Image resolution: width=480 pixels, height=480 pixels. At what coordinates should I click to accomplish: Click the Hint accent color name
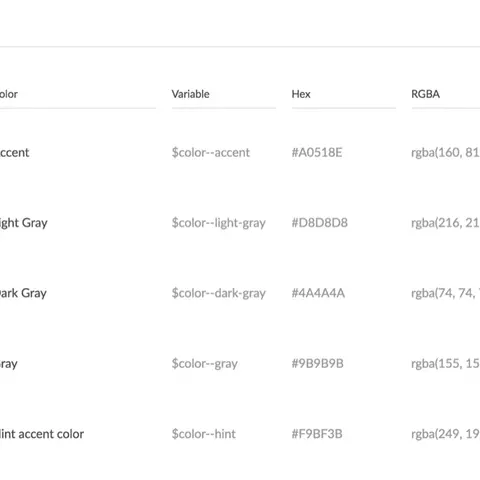(x=42, y=434)
